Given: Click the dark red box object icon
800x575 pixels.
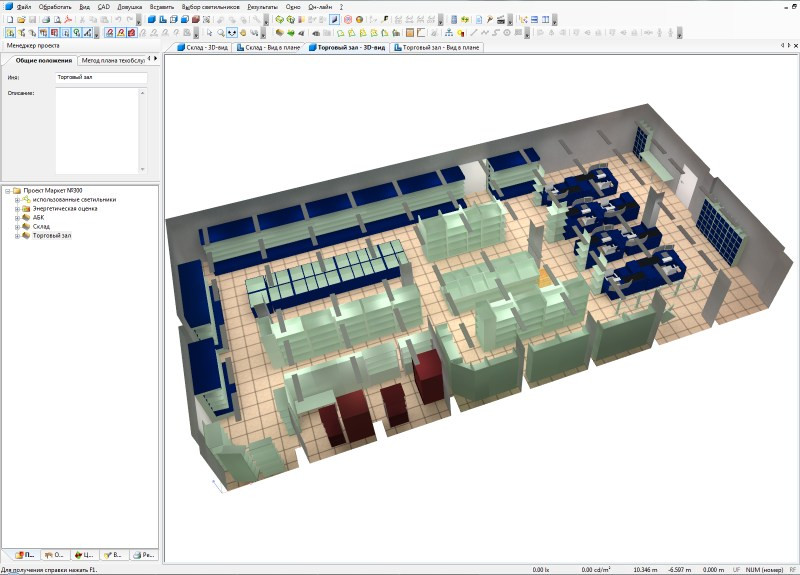Looking at the screenshot, I should coord(195,19).
